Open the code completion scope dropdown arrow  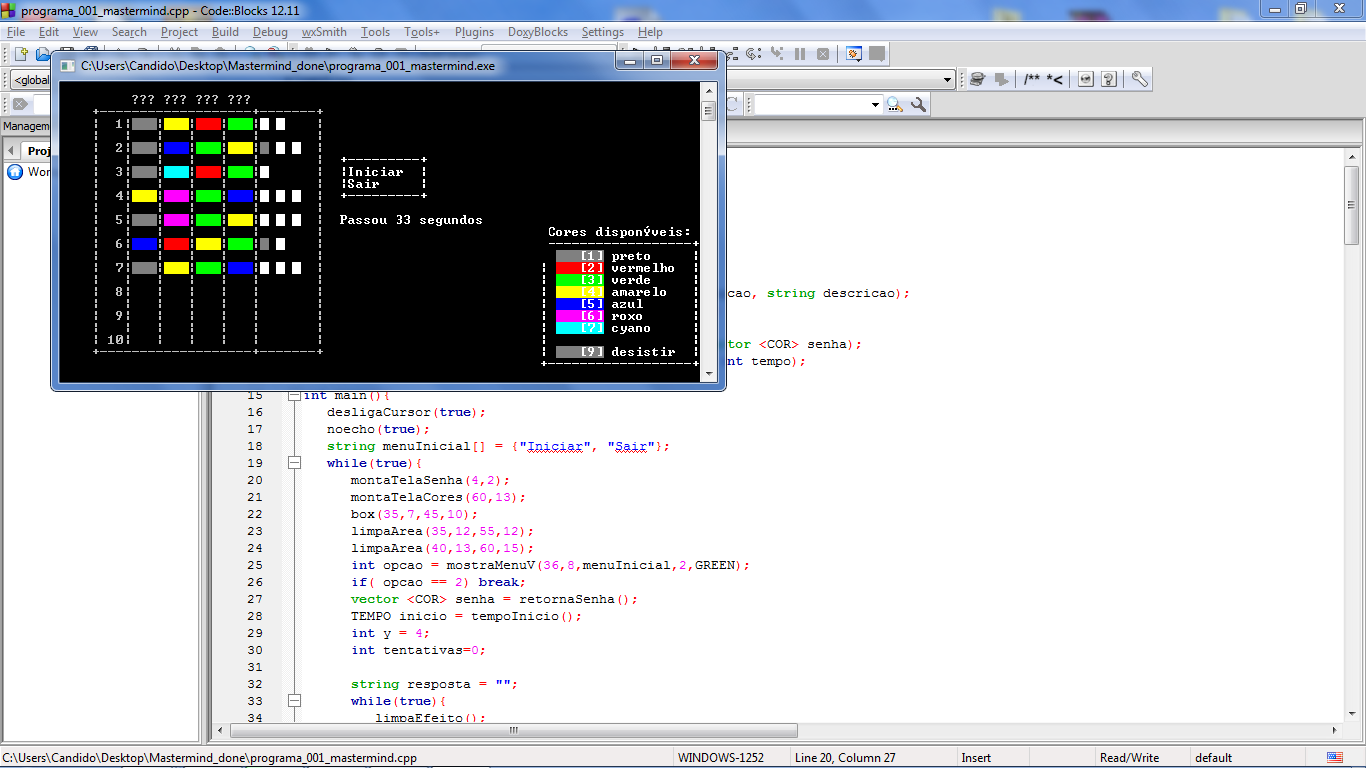pyautogui.click(x=948, y=80)
